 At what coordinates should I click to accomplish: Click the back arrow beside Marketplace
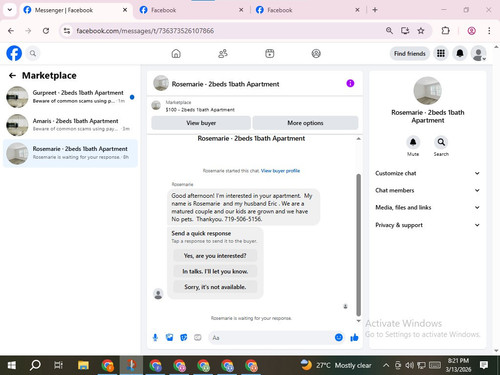tap(12, 76)
